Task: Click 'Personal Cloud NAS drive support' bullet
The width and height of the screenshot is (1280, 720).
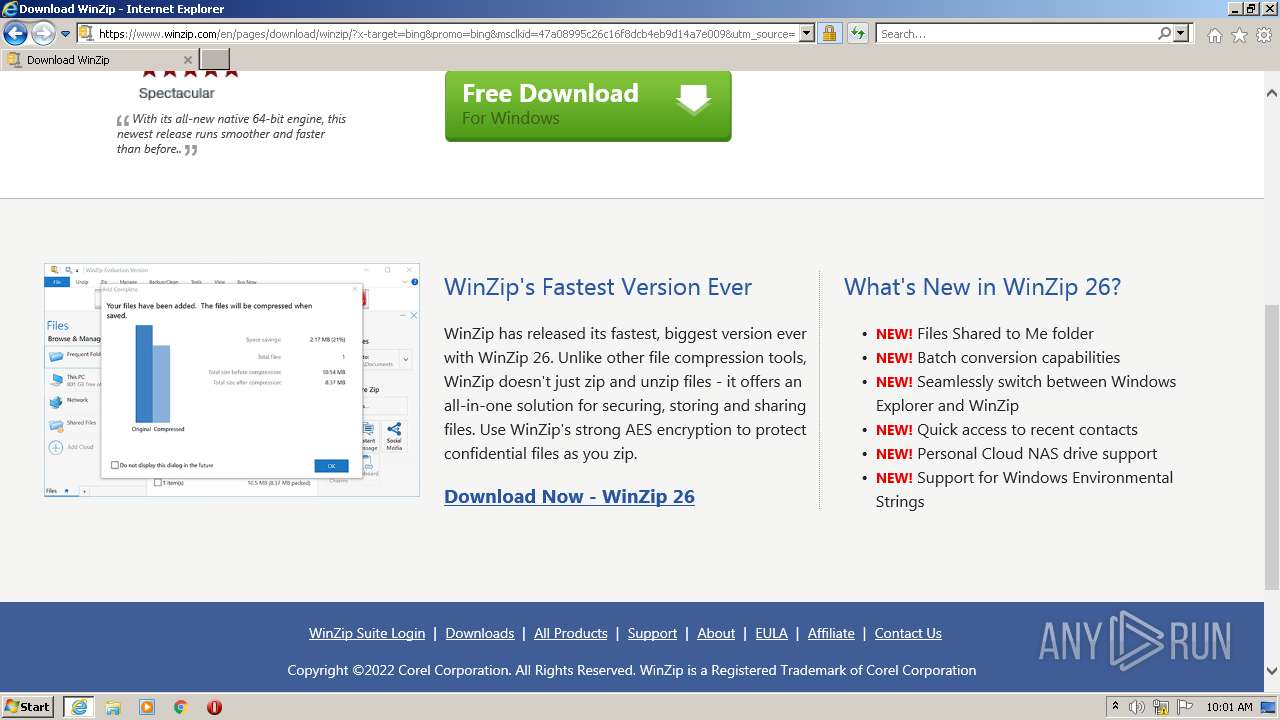Action: click(1037, 453)
